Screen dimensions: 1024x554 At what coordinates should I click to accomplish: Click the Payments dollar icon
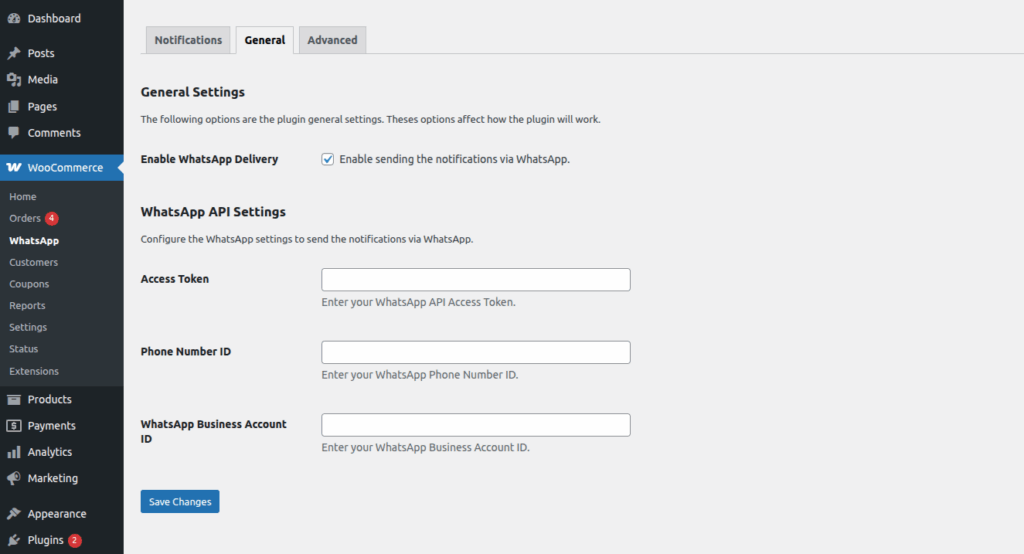click(14, 426)
